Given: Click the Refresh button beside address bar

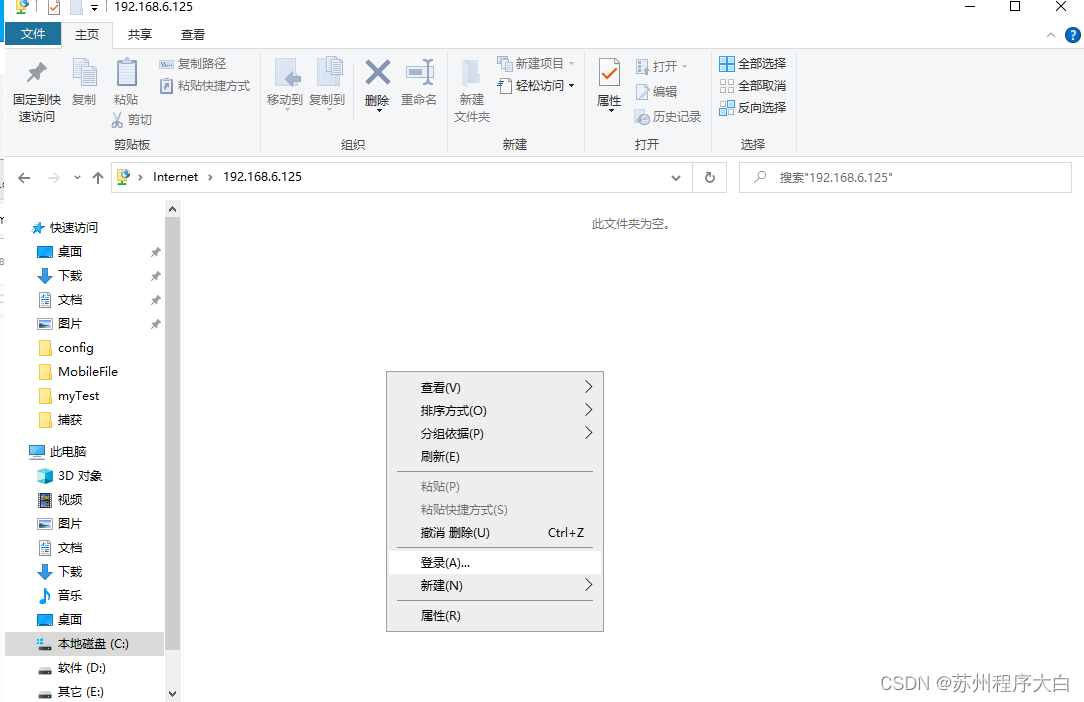Looking at the screenshot, I should [709, 178].
